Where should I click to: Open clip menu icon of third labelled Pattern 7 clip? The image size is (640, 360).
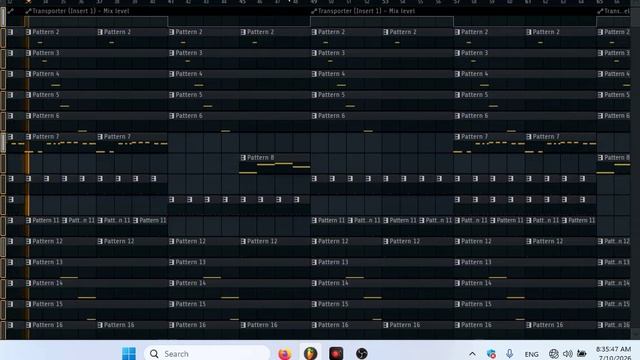click(x=457, y=137)
